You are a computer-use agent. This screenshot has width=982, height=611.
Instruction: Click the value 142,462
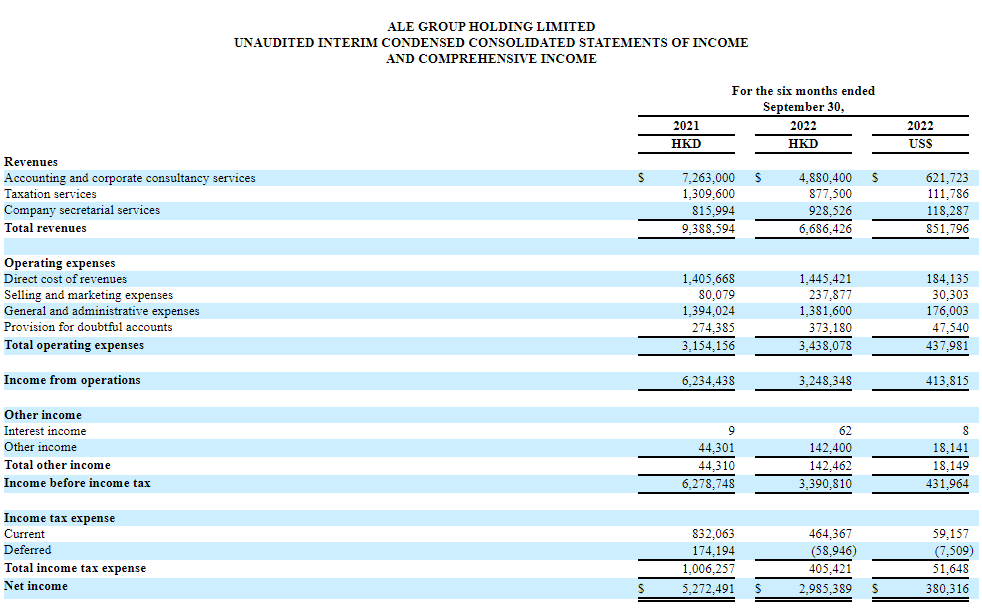[830, 466]
